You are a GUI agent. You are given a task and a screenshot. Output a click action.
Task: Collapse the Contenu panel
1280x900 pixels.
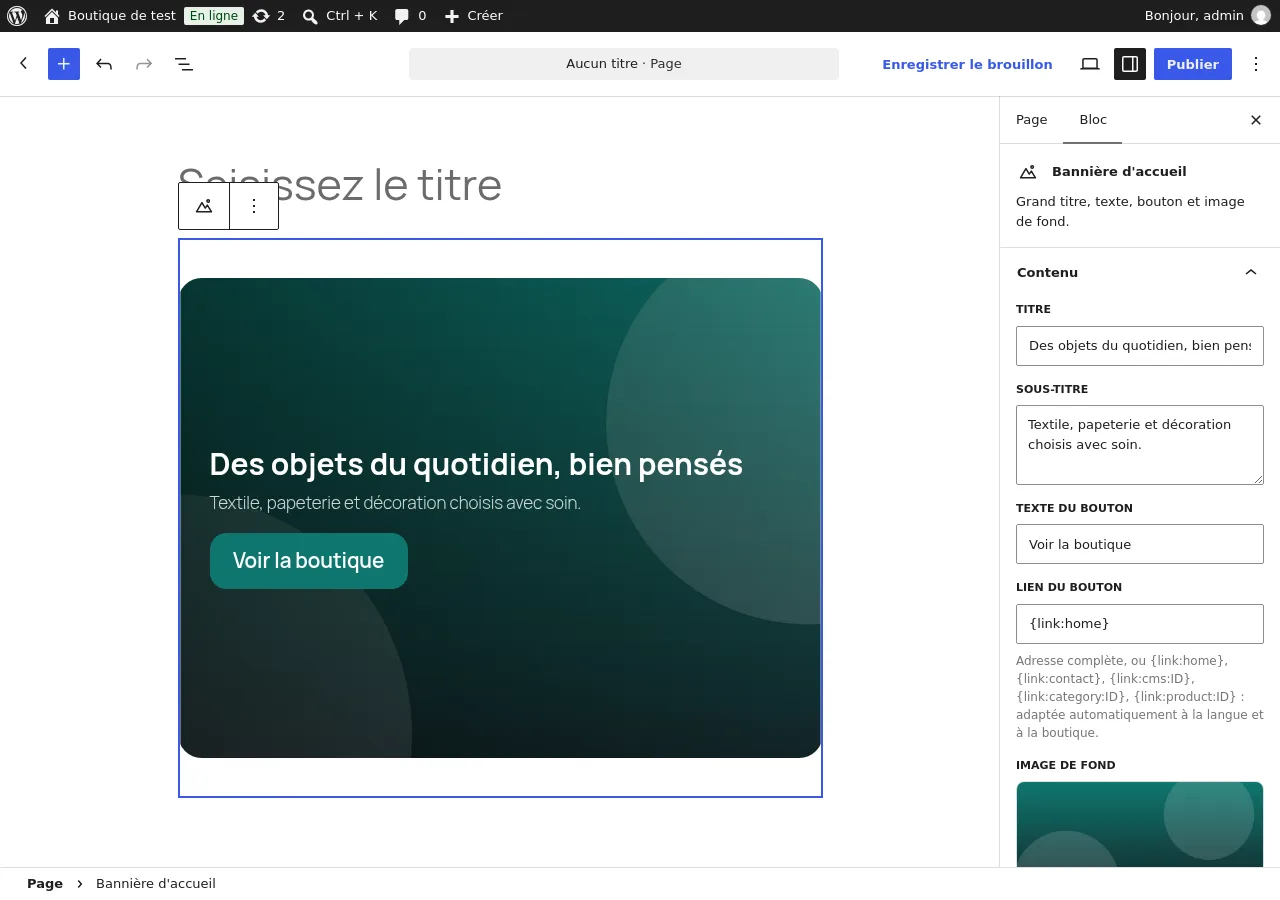(x=1140, y=272)
